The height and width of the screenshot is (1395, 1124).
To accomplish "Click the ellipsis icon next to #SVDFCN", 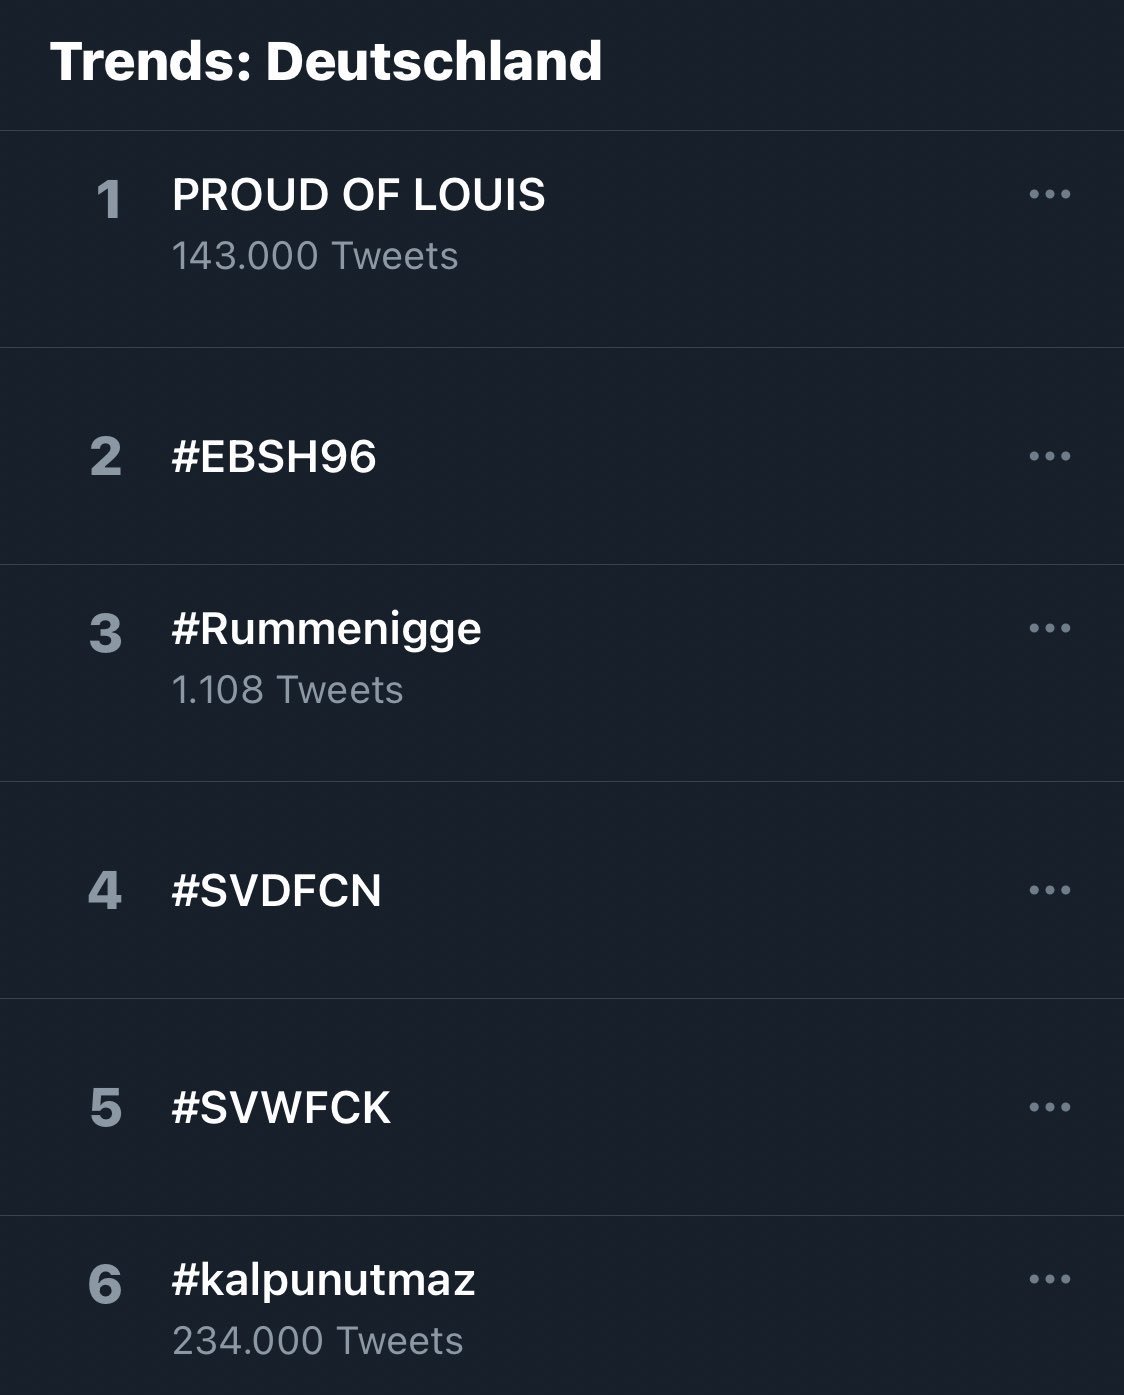I will click(x=1049, y=890).
